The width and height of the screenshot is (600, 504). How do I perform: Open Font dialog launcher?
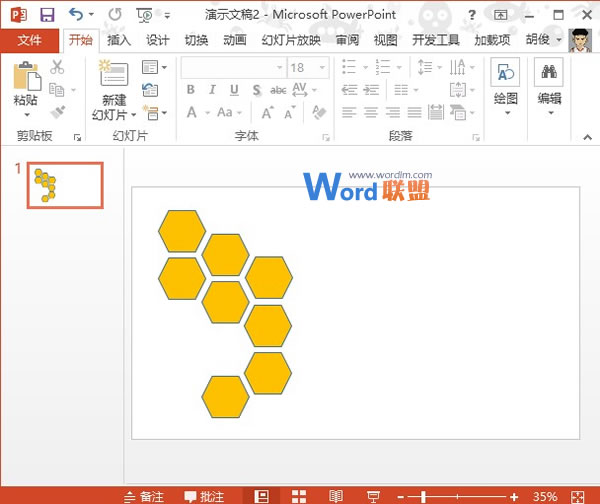tap(326, 137)
